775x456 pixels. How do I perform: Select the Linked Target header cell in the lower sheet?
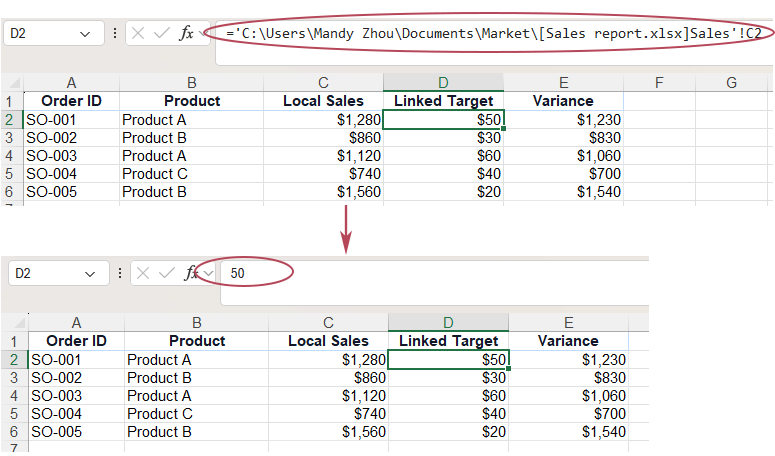coord(448,341)
